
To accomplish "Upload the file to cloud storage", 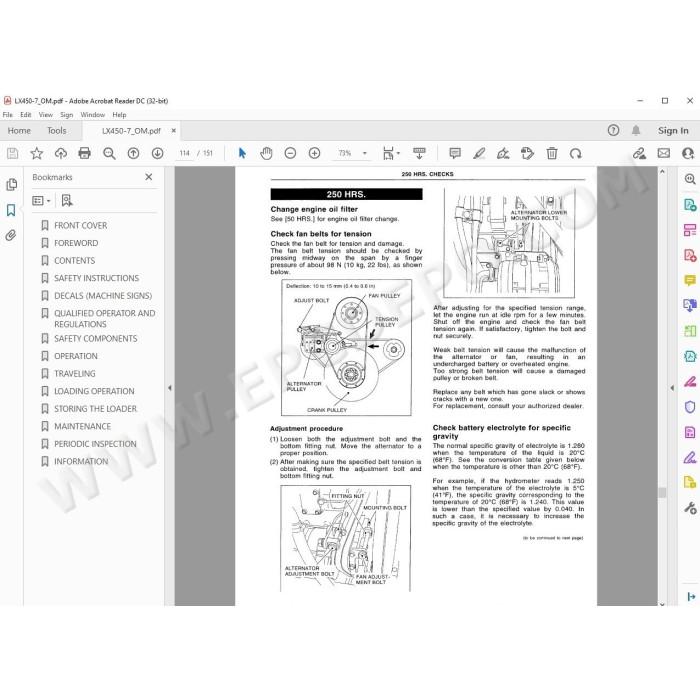I will 61,154.
